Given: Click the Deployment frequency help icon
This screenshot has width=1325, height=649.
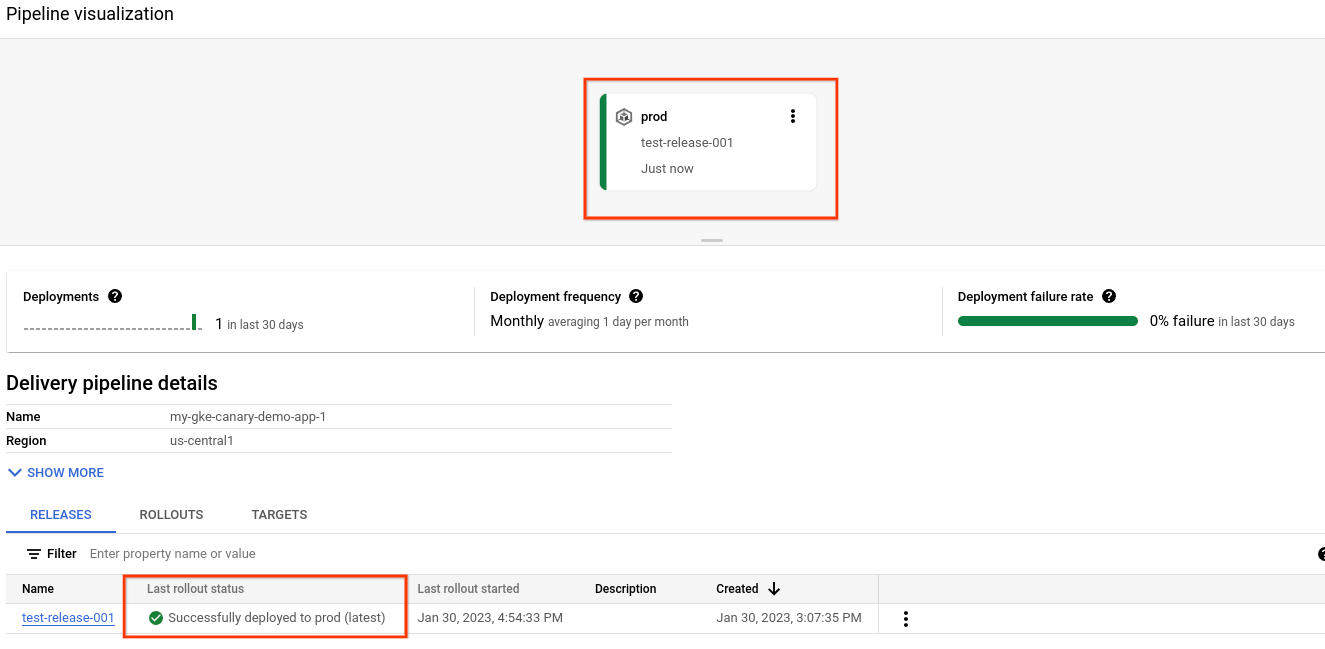Looking at the screenshot, I should point(636,296).
